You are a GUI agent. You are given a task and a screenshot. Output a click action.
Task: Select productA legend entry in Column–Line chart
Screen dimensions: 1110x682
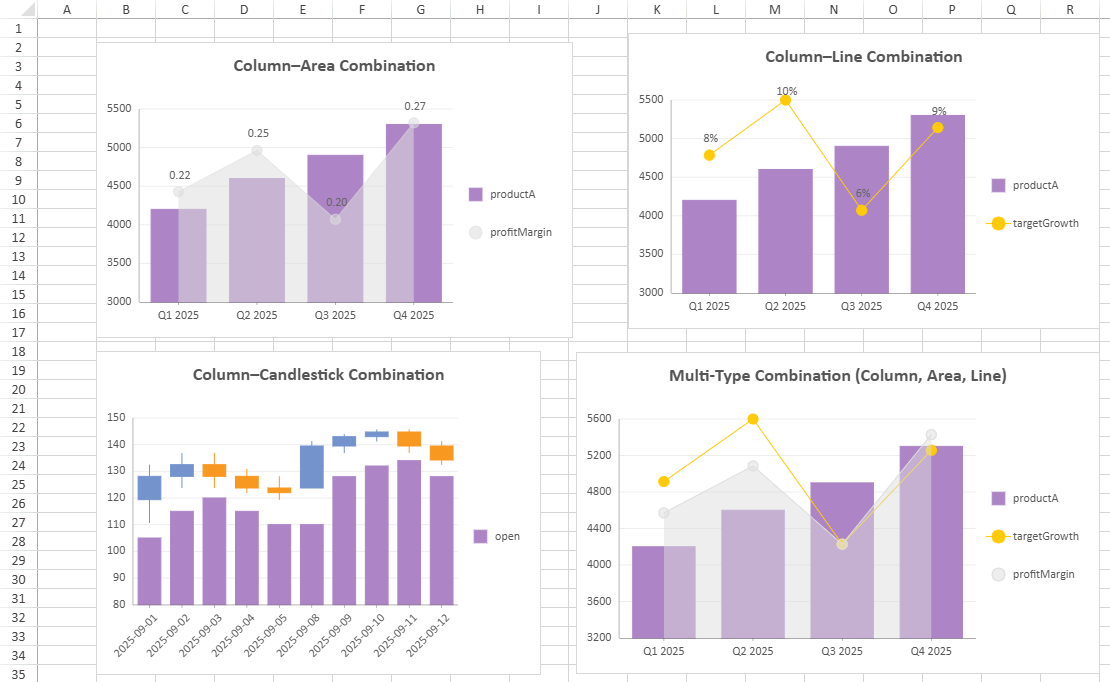[1034, 185]
